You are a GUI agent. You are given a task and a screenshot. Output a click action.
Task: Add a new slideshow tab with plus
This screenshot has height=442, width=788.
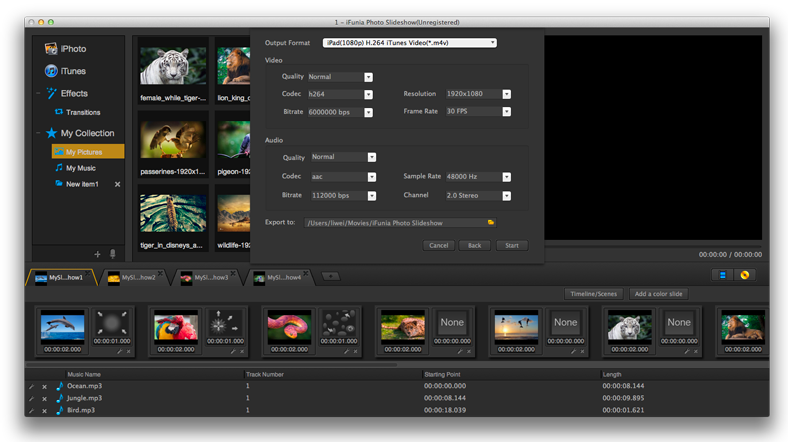click(x=331, y=276)
